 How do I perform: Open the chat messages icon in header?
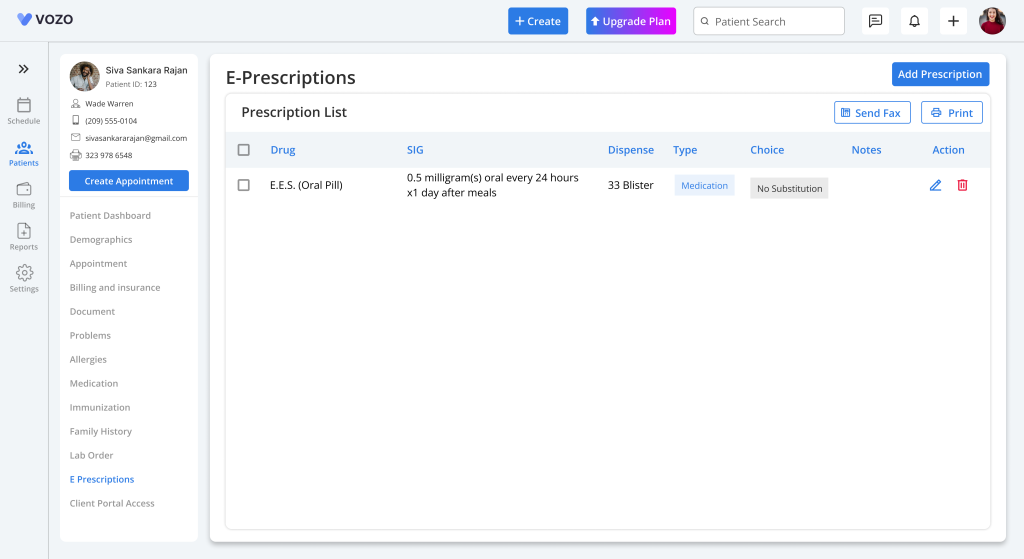(875, 21)
